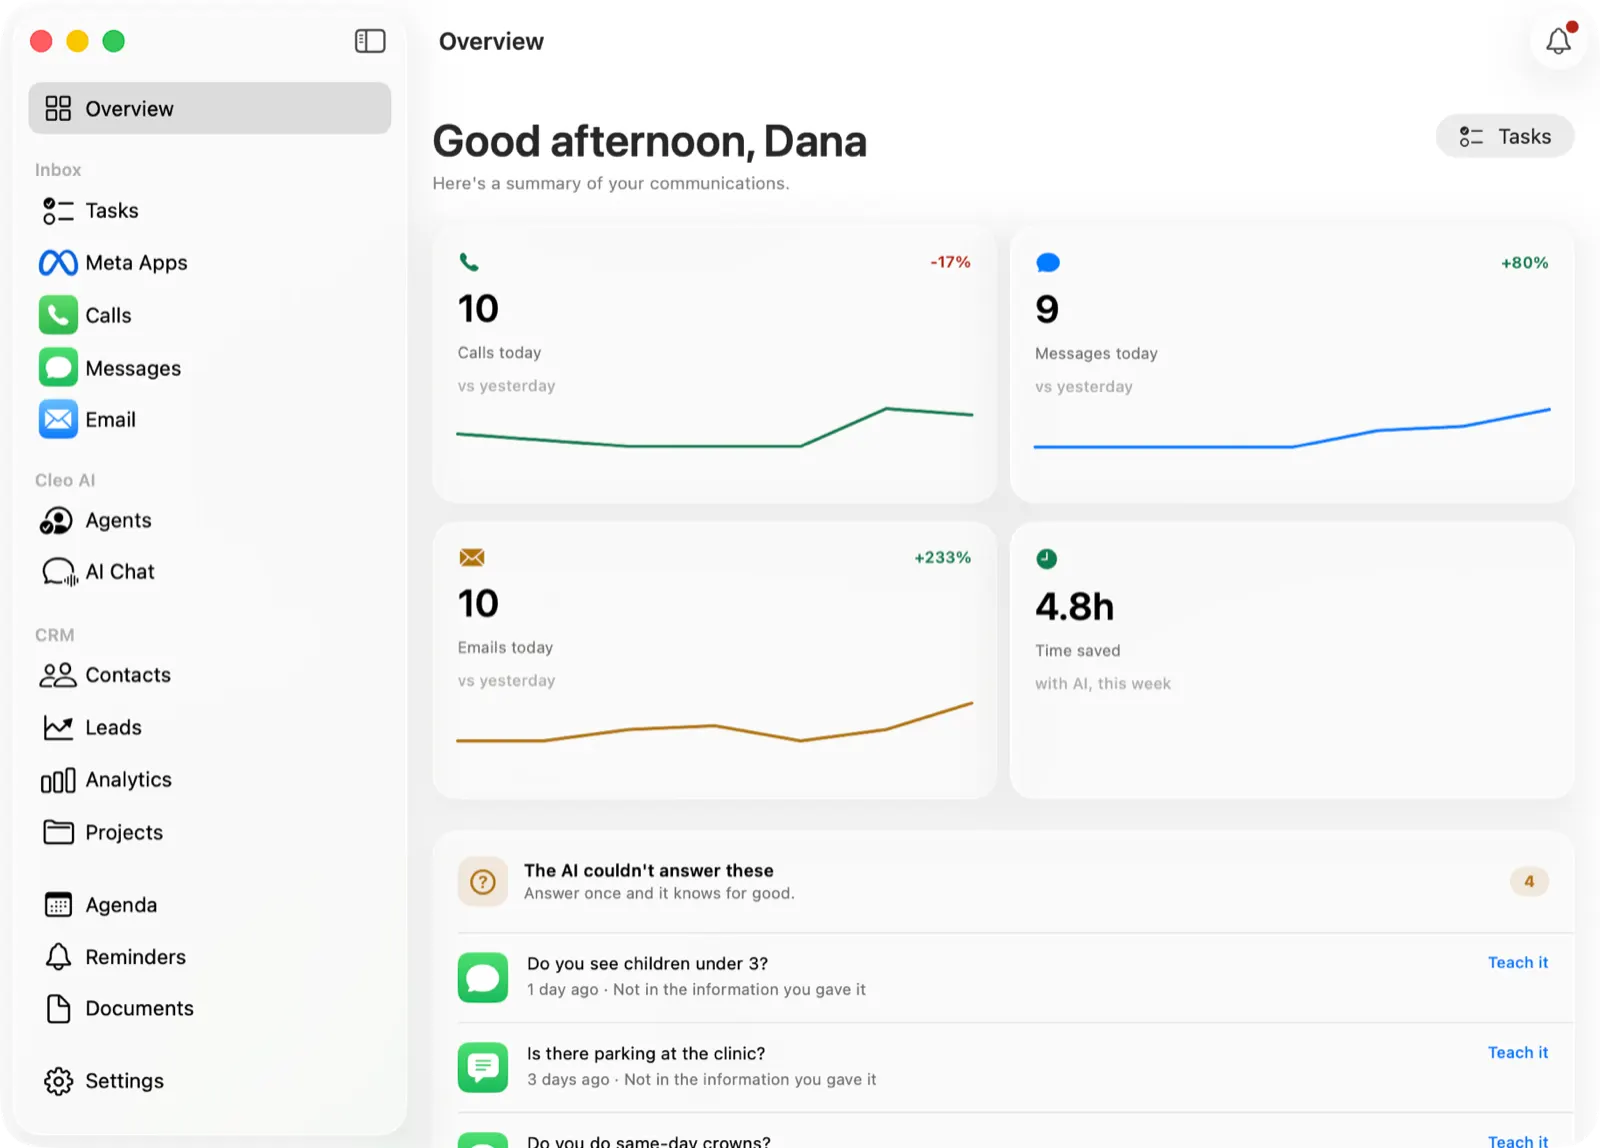Click Teach it for children under 3

click(1518, 962)
